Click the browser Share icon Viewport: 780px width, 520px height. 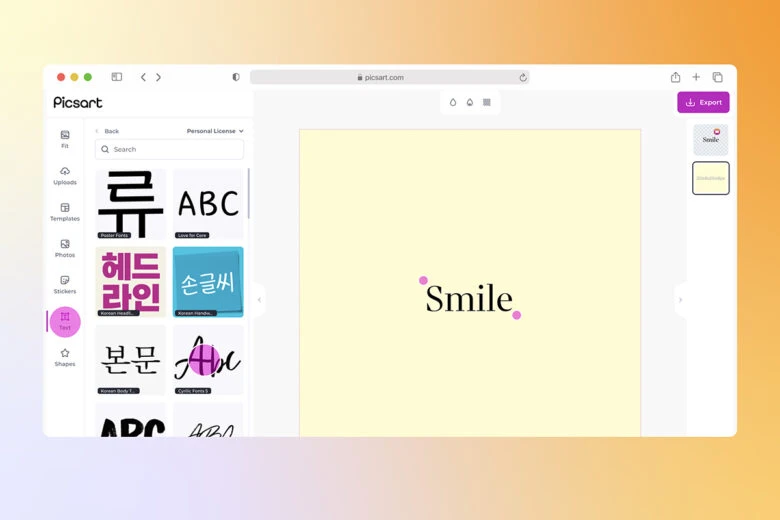point(675,77)
